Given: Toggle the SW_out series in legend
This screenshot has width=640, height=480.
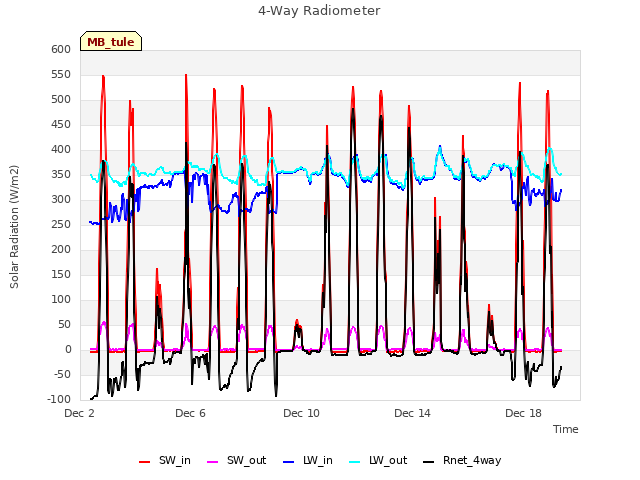Looking at the screenshot, I should (x=237, y=461).
